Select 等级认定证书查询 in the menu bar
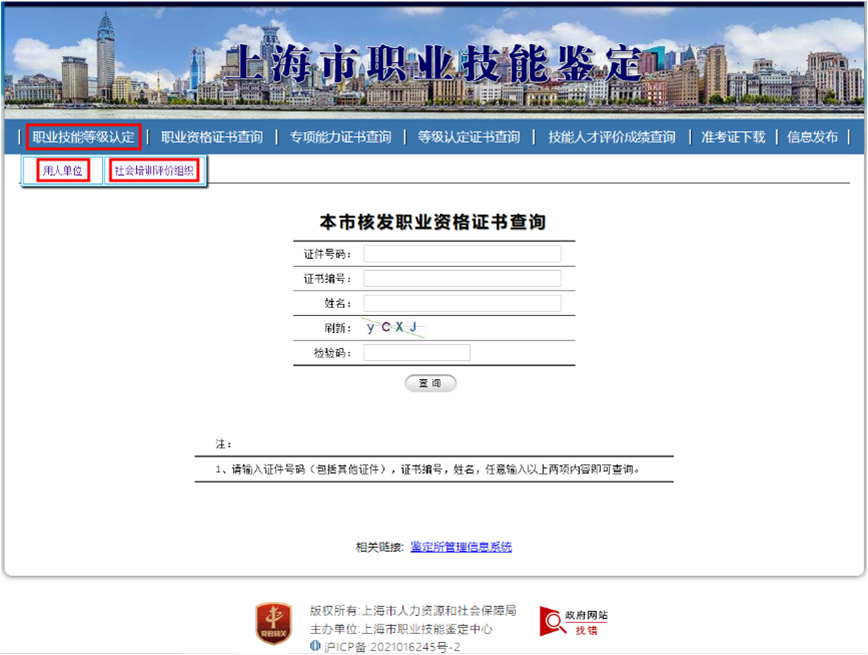The height and width of the screenshot is (655, 868). (467, 140)
